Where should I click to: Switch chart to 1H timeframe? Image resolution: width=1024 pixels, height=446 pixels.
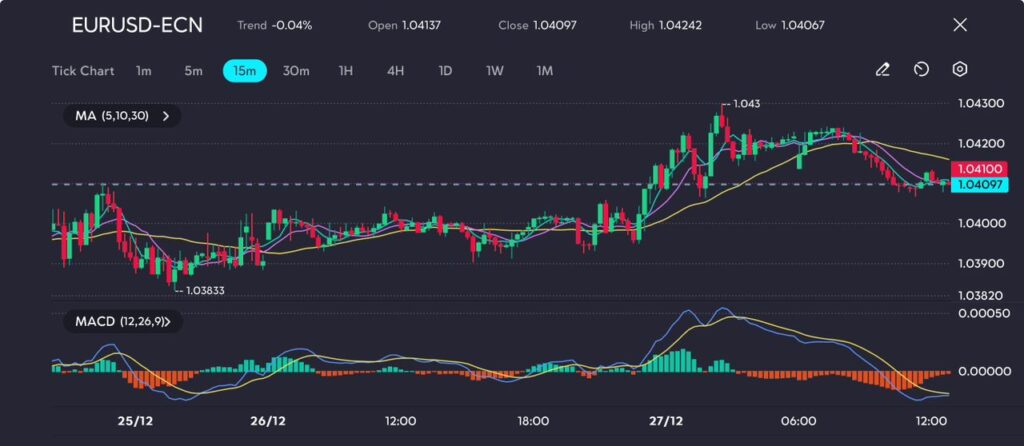[x=346, y=71]
